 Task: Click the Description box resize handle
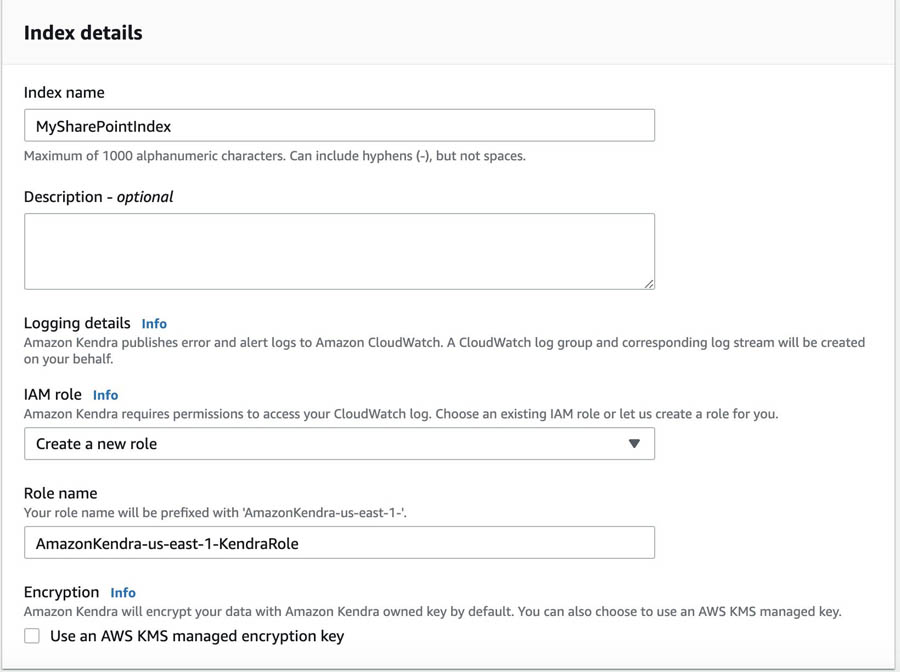649,284
